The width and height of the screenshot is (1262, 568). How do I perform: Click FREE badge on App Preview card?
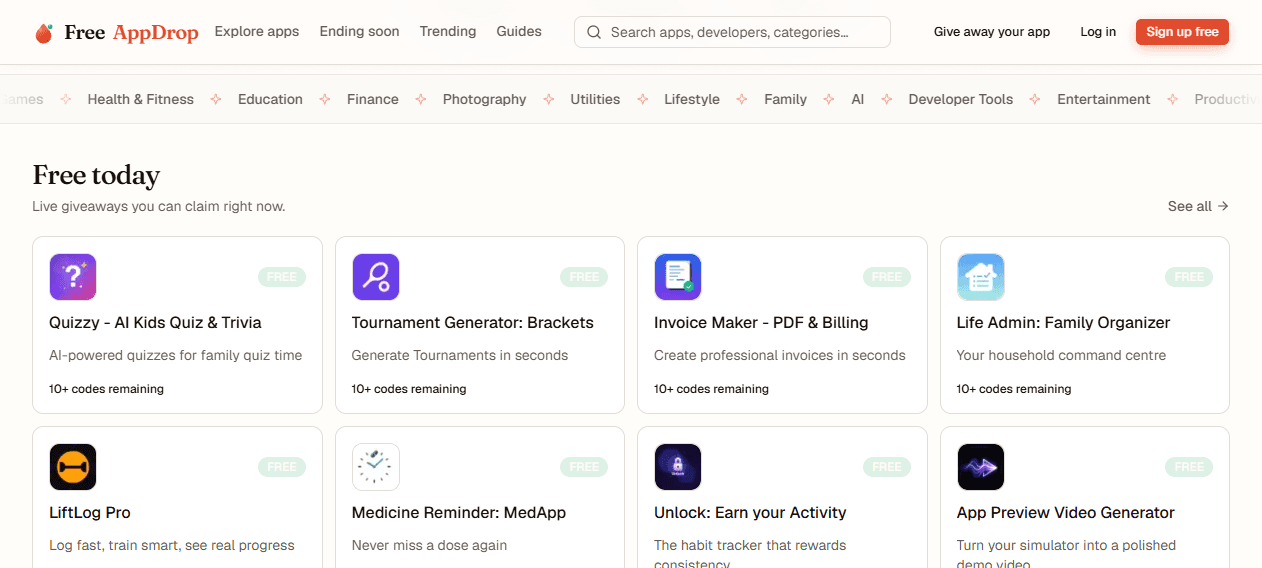pos(1189,467)
